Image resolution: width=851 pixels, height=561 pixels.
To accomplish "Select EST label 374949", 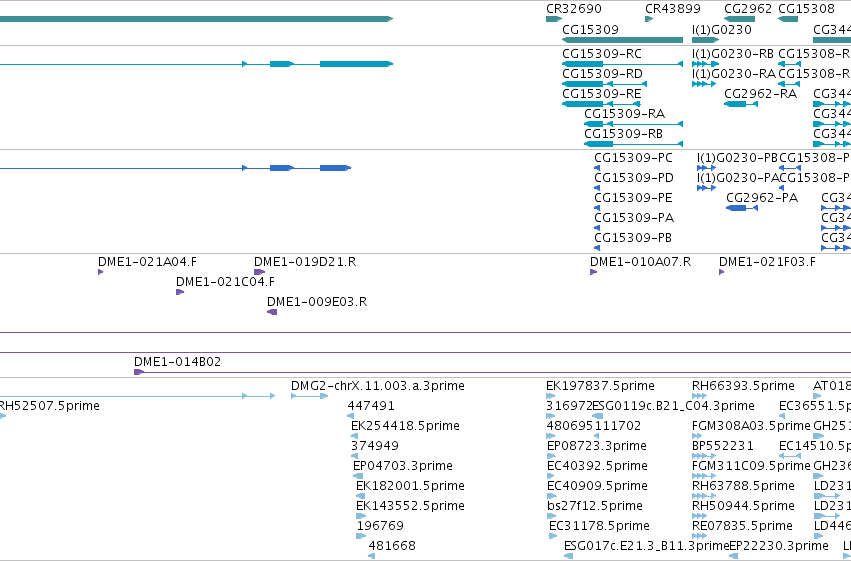I will [375, 446].
